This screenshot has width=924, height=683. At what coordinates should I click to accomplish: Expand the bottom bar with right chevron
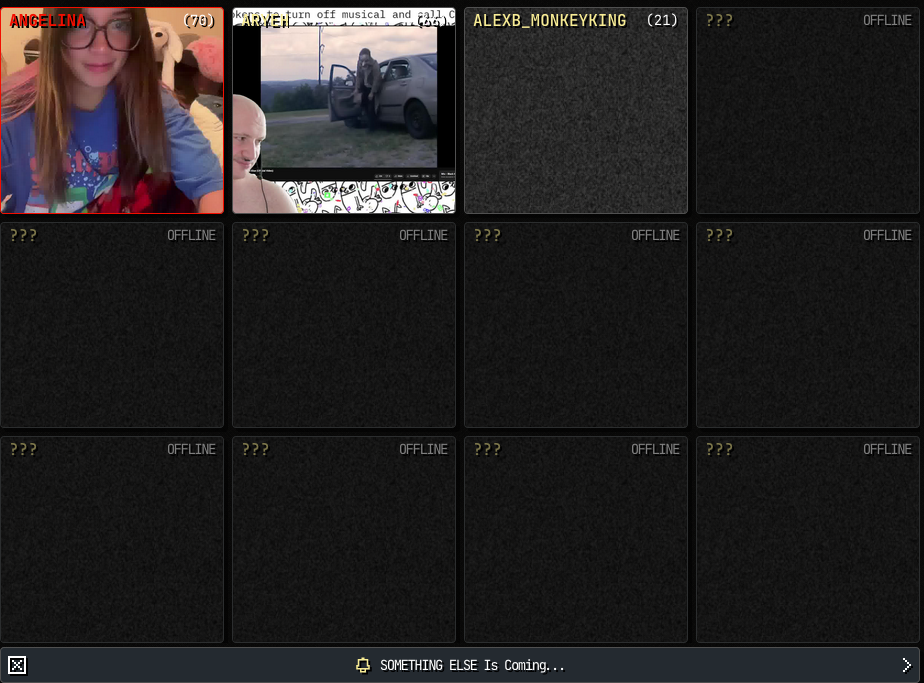tap(906, 665)
